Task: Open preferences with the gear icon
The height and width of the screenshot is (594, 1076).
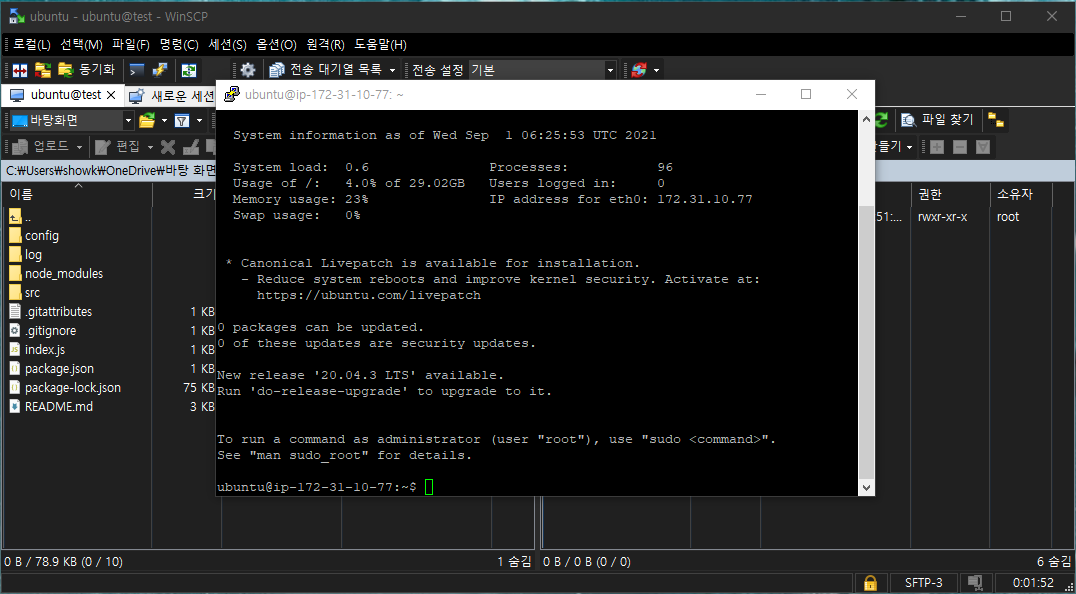Action: [x=248, y=70]
